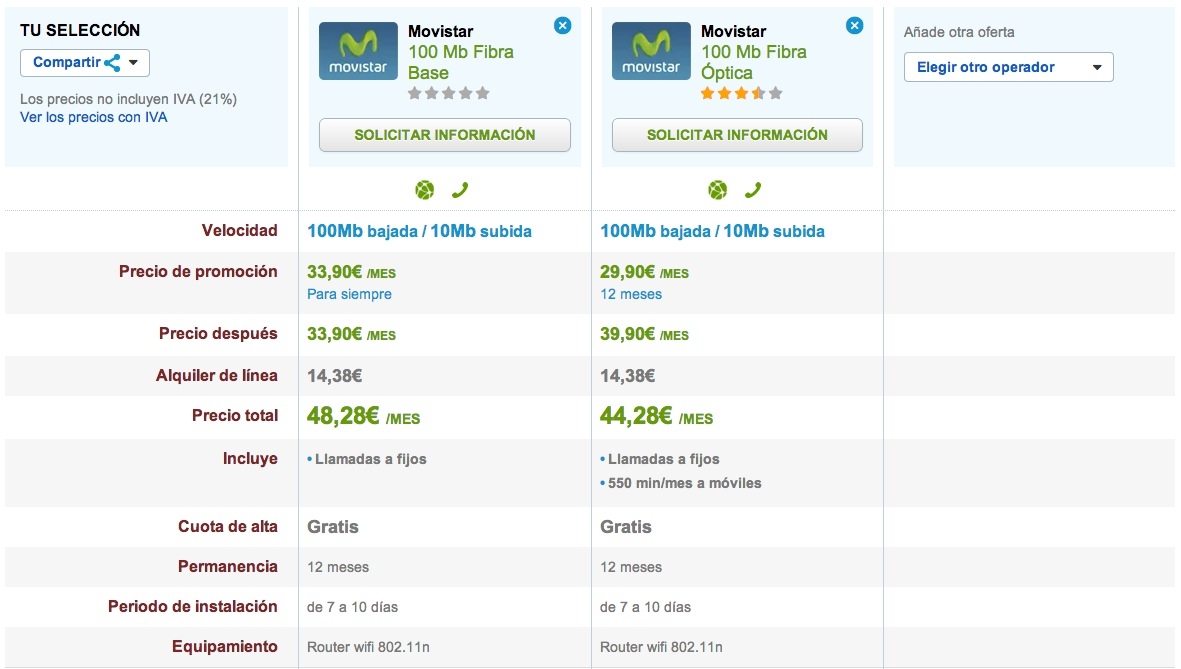This screenshot has width=1181, height=669.
Task: Open the Ver los precios con IVA link
Action: click(93, 118)
